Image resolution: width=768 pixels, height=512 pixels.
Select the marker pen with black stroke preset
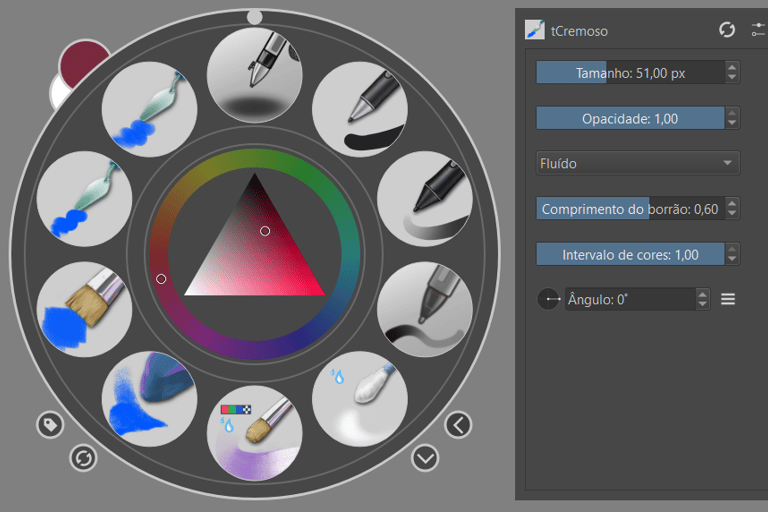[360, 109]
